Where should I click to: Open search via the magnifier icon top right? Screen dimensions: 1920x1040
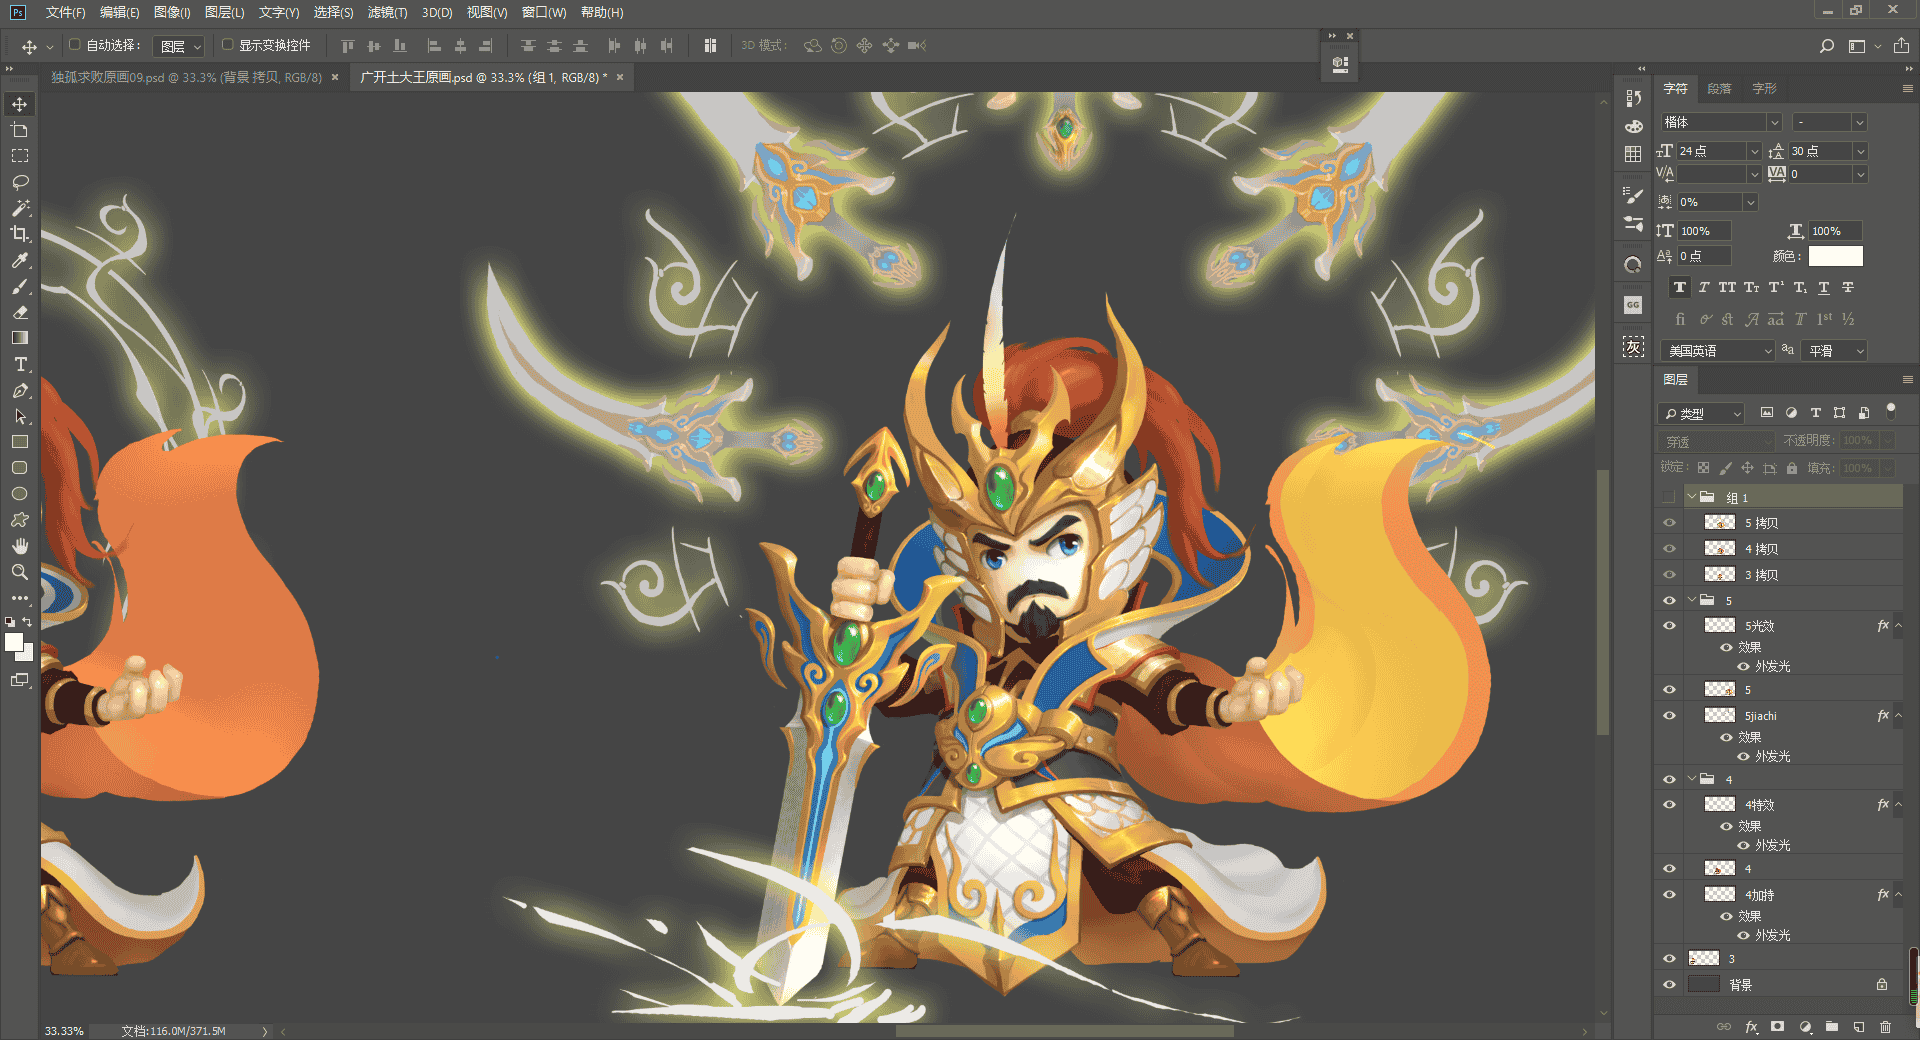pos(1826,46)
